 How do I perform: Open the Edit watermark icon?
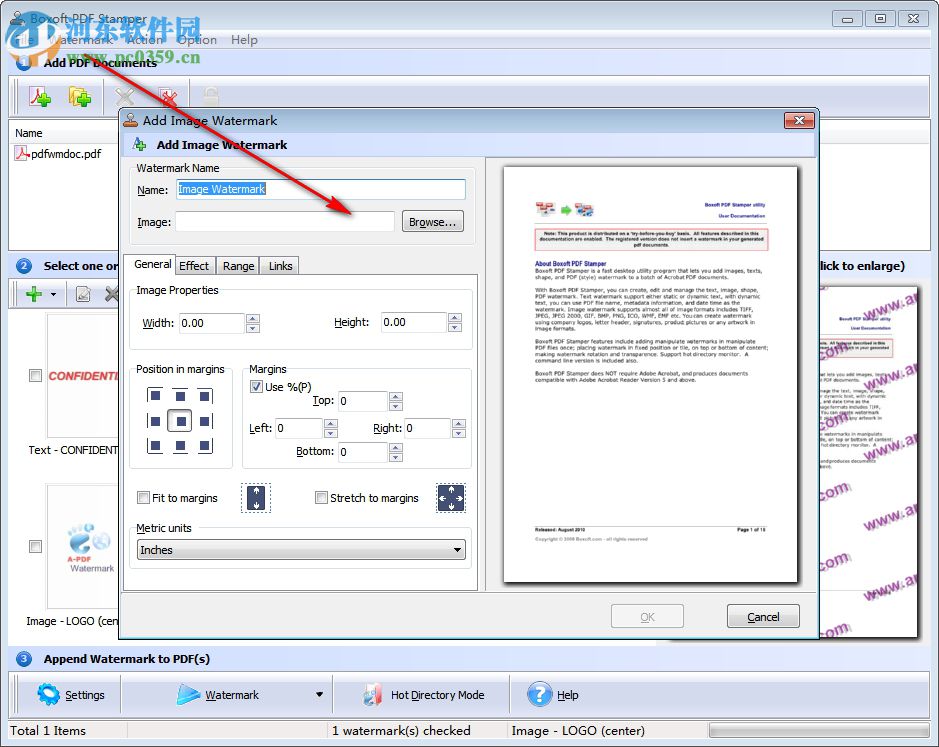point(83,293)
